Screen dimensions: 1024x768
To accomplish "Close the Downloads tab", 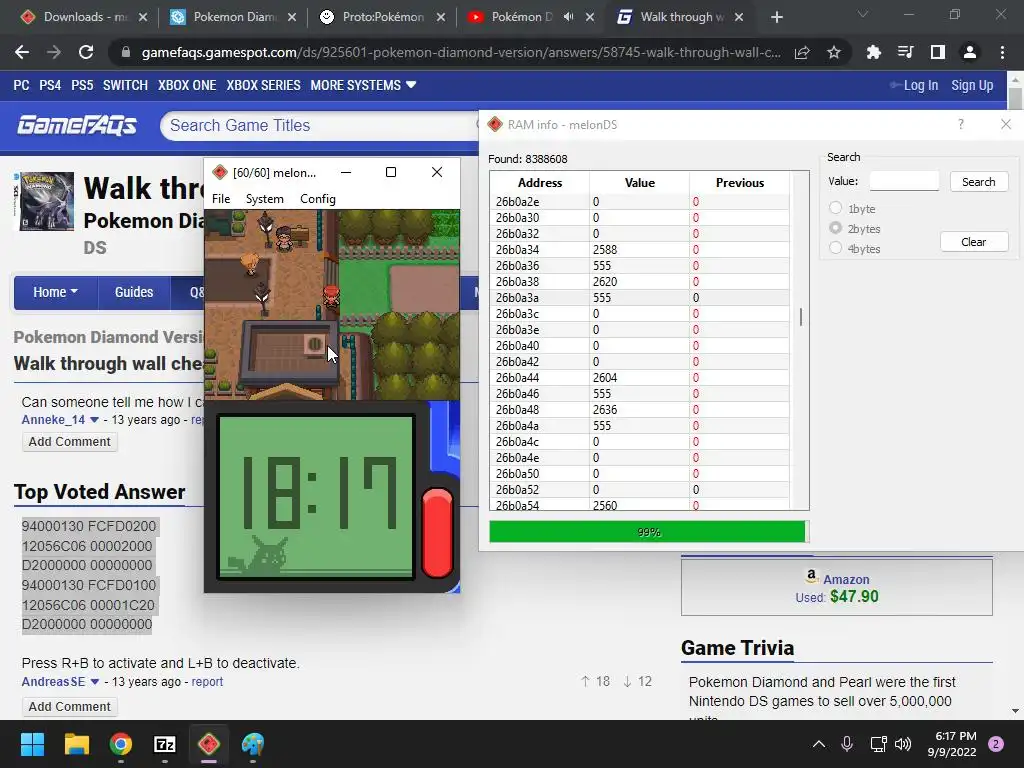I will [x=143, y=17].
